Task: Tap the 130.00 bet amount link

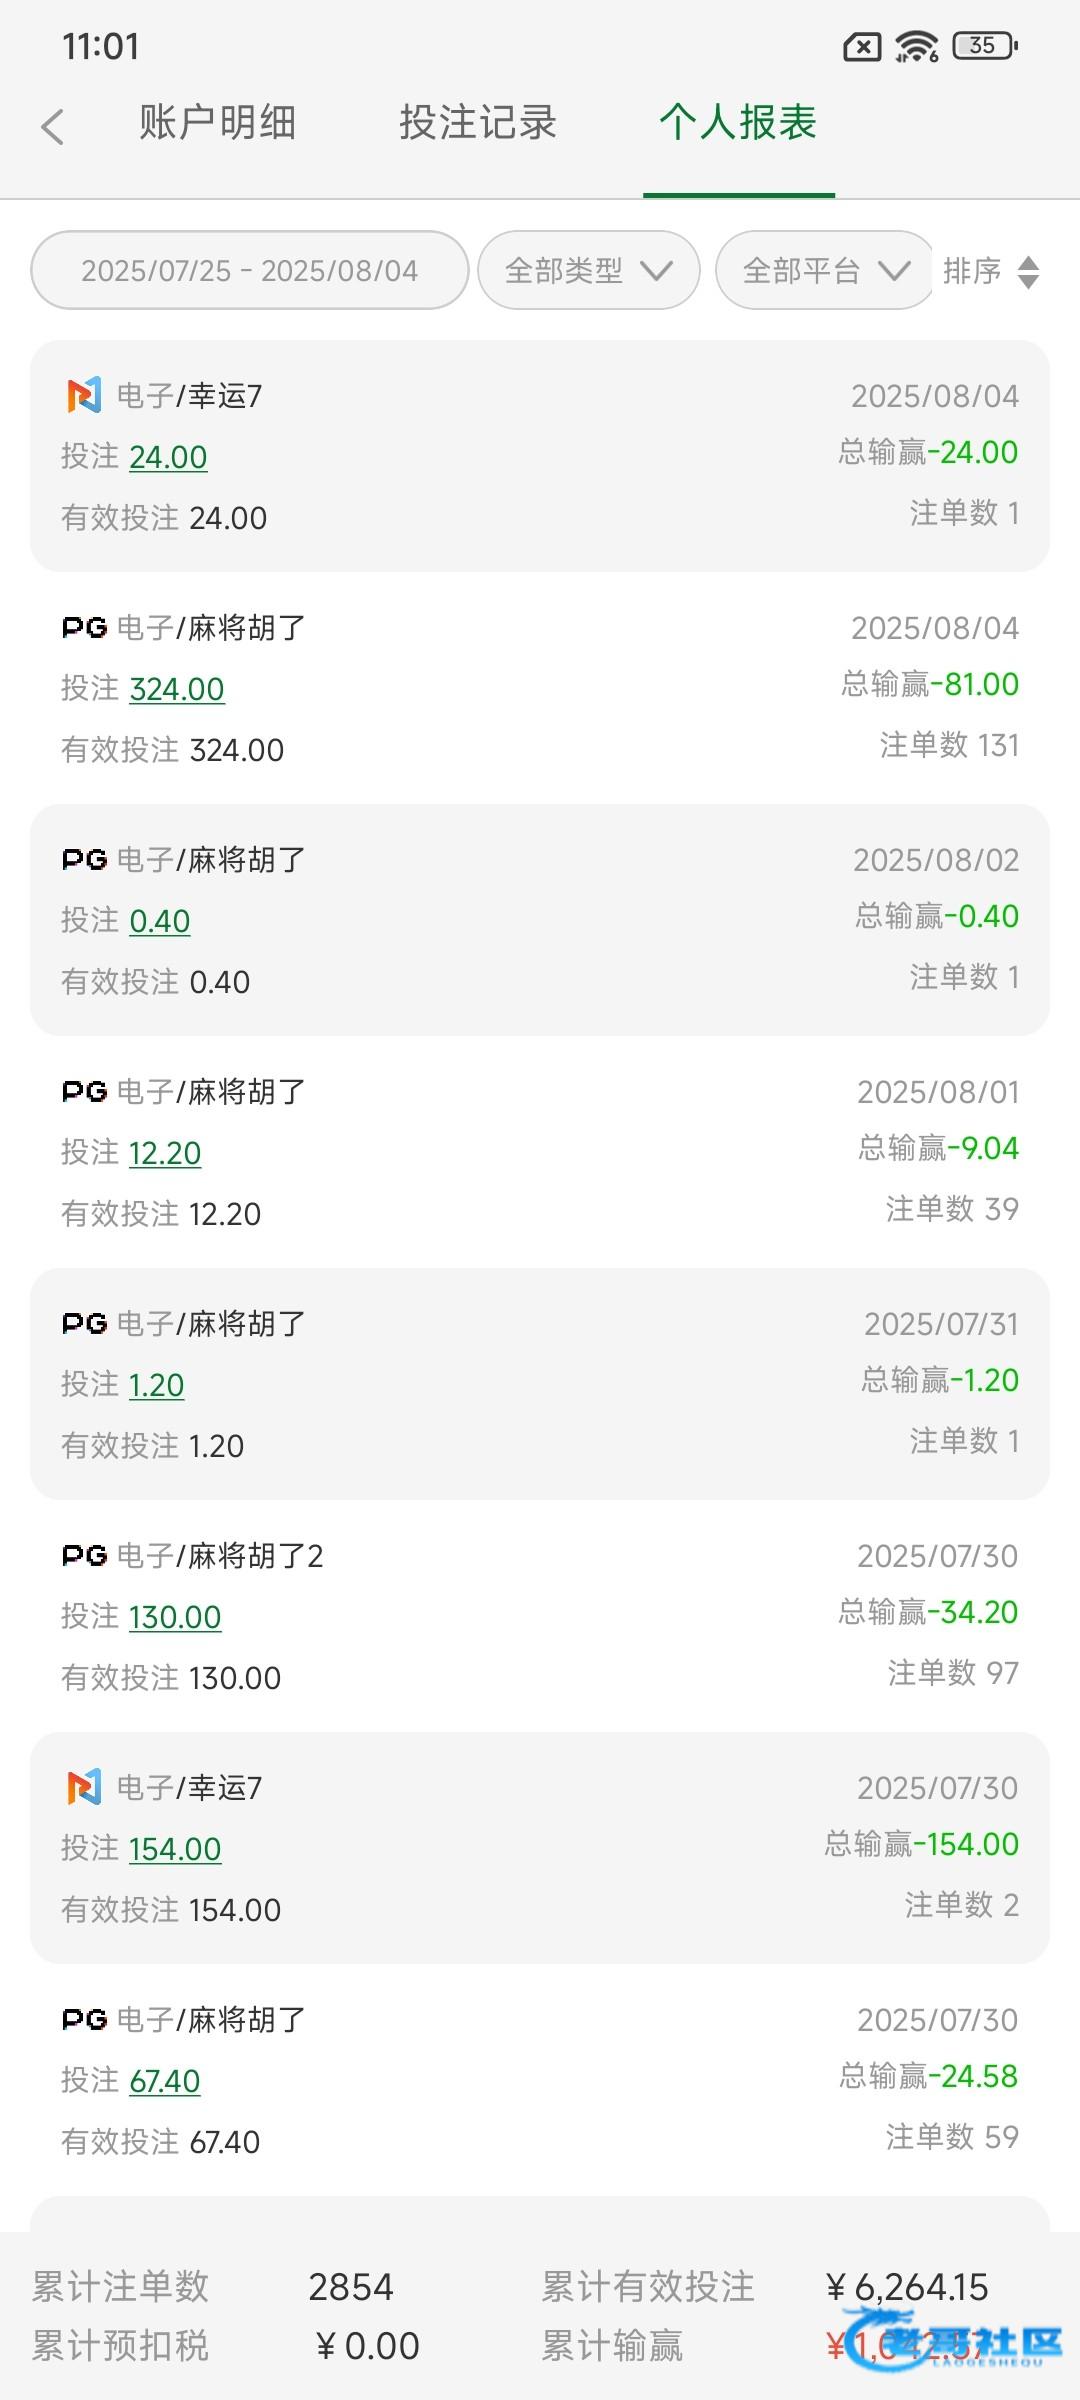Action: [x=175, y=1617]
